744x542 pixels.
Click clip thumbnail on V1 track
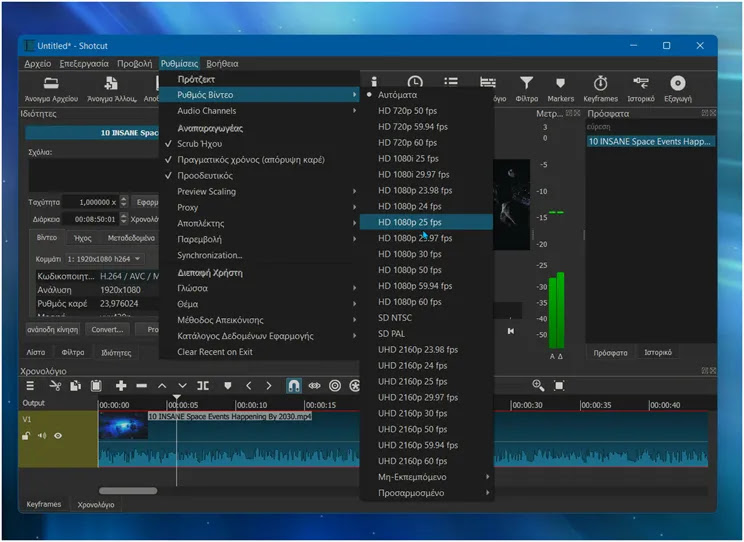[123, 425]
